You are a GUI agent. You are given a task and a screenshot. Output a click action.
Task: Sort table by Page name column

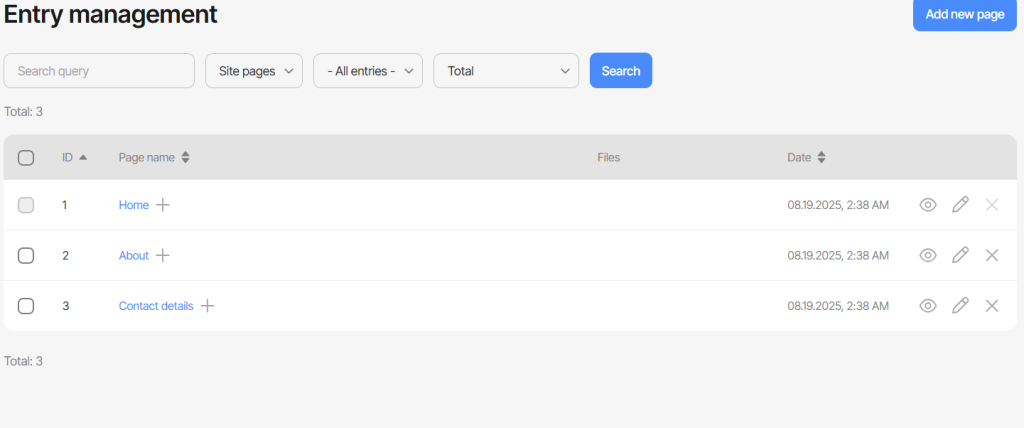click(x=154, y=157)
